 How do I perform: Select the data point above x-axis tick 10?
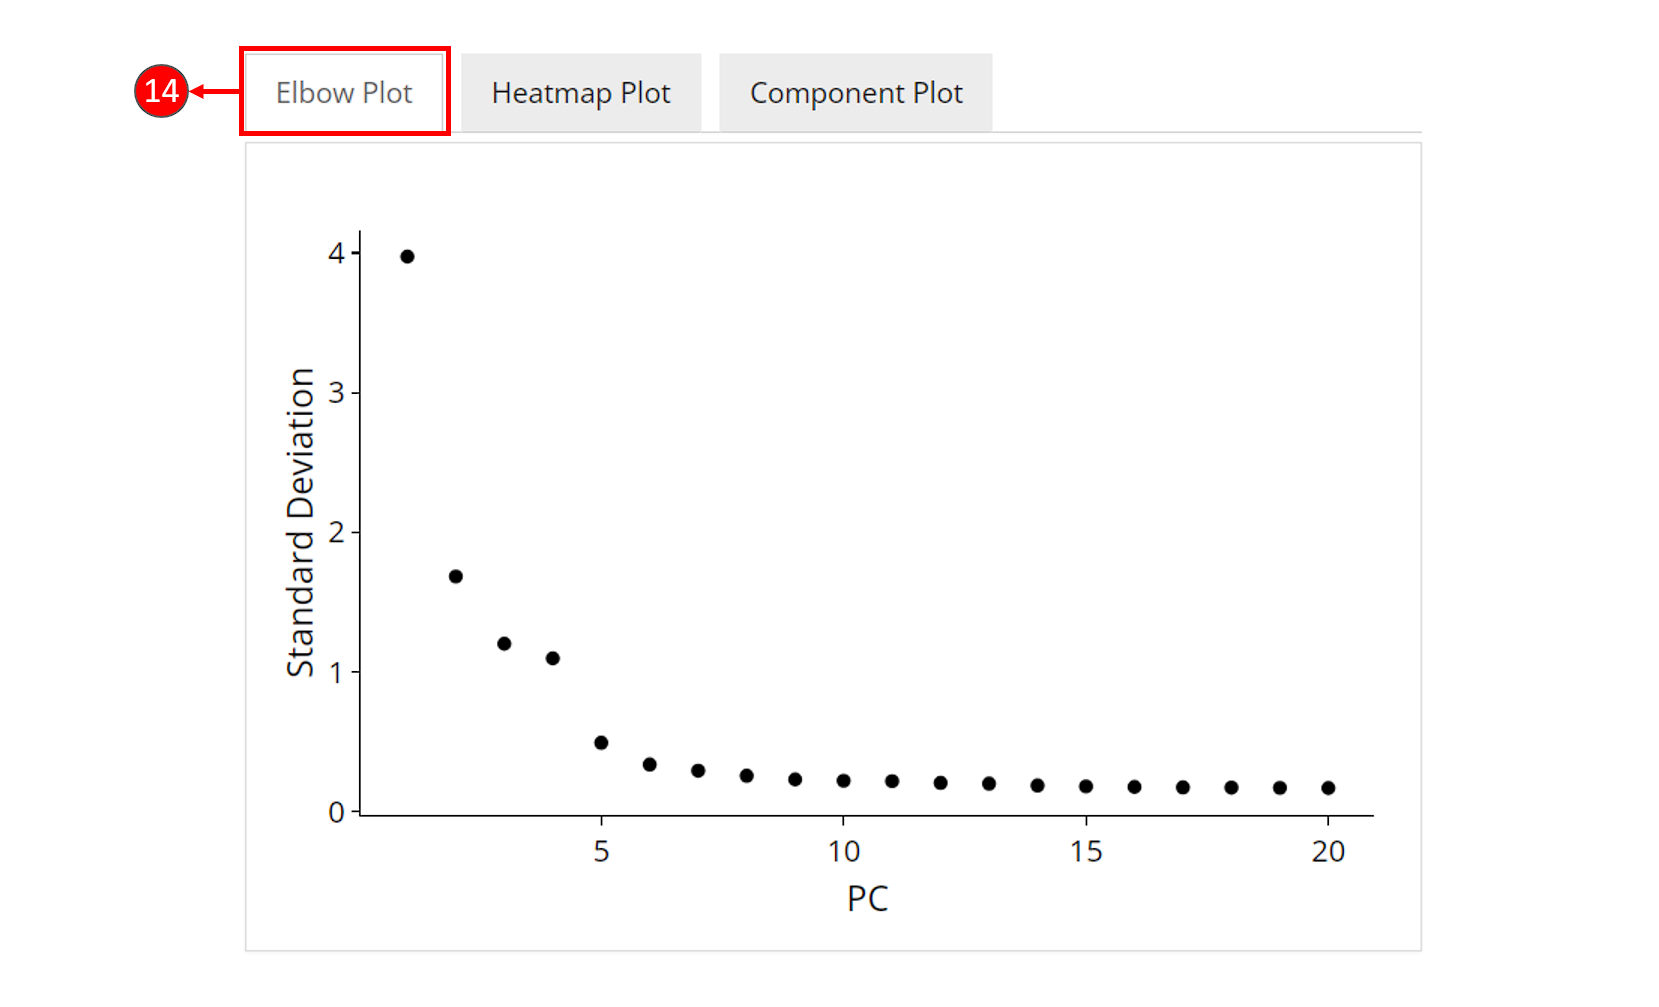(844, 781)
